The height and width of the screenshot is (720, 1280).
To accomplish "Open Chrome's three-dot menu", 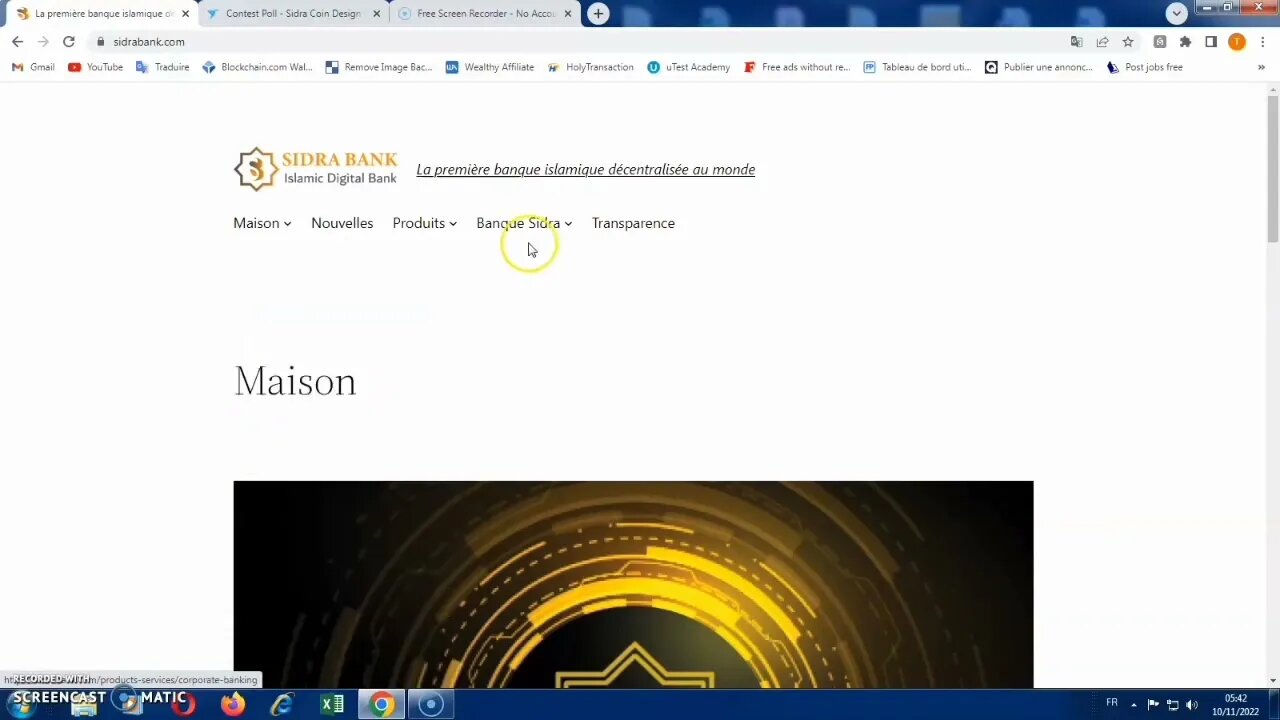I will 1263,42.
